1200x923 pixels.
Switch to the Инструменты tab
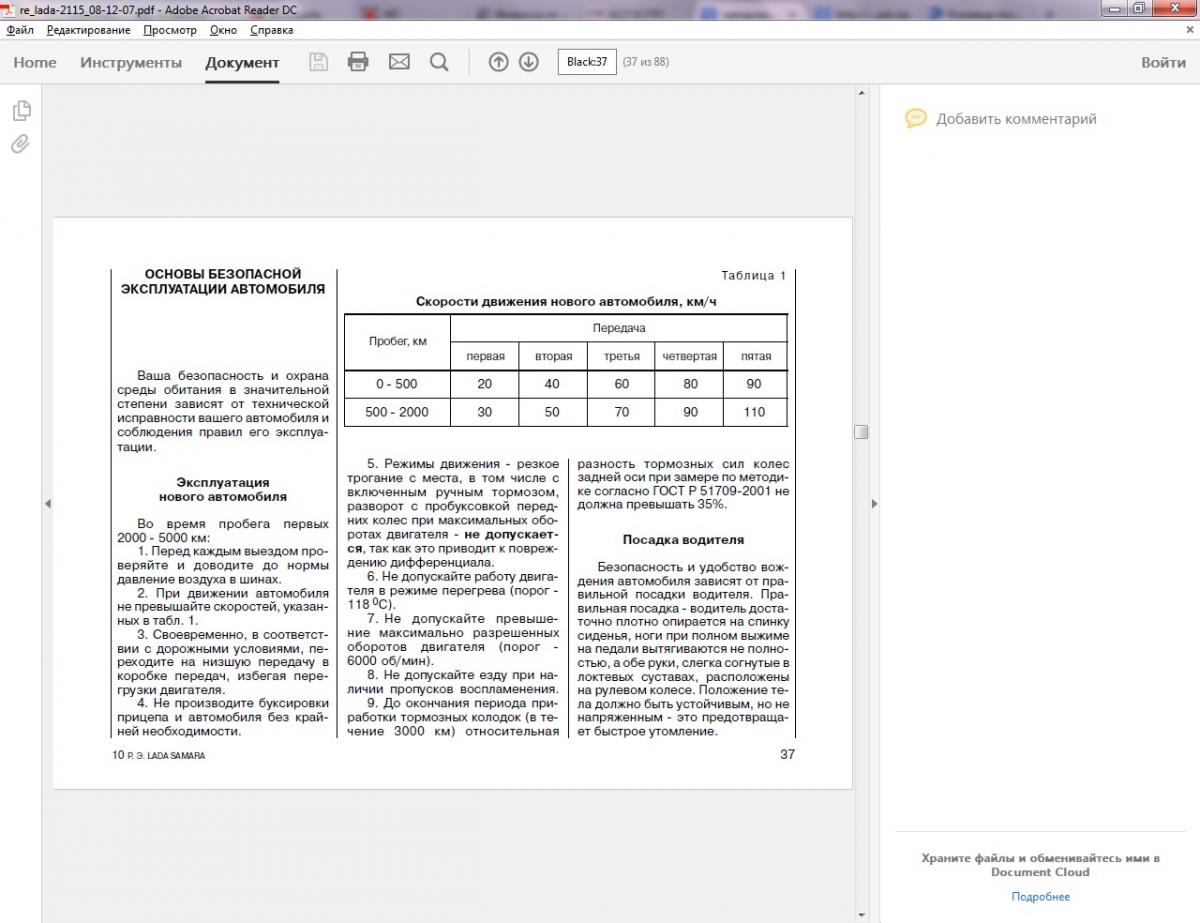click(131, 62)
